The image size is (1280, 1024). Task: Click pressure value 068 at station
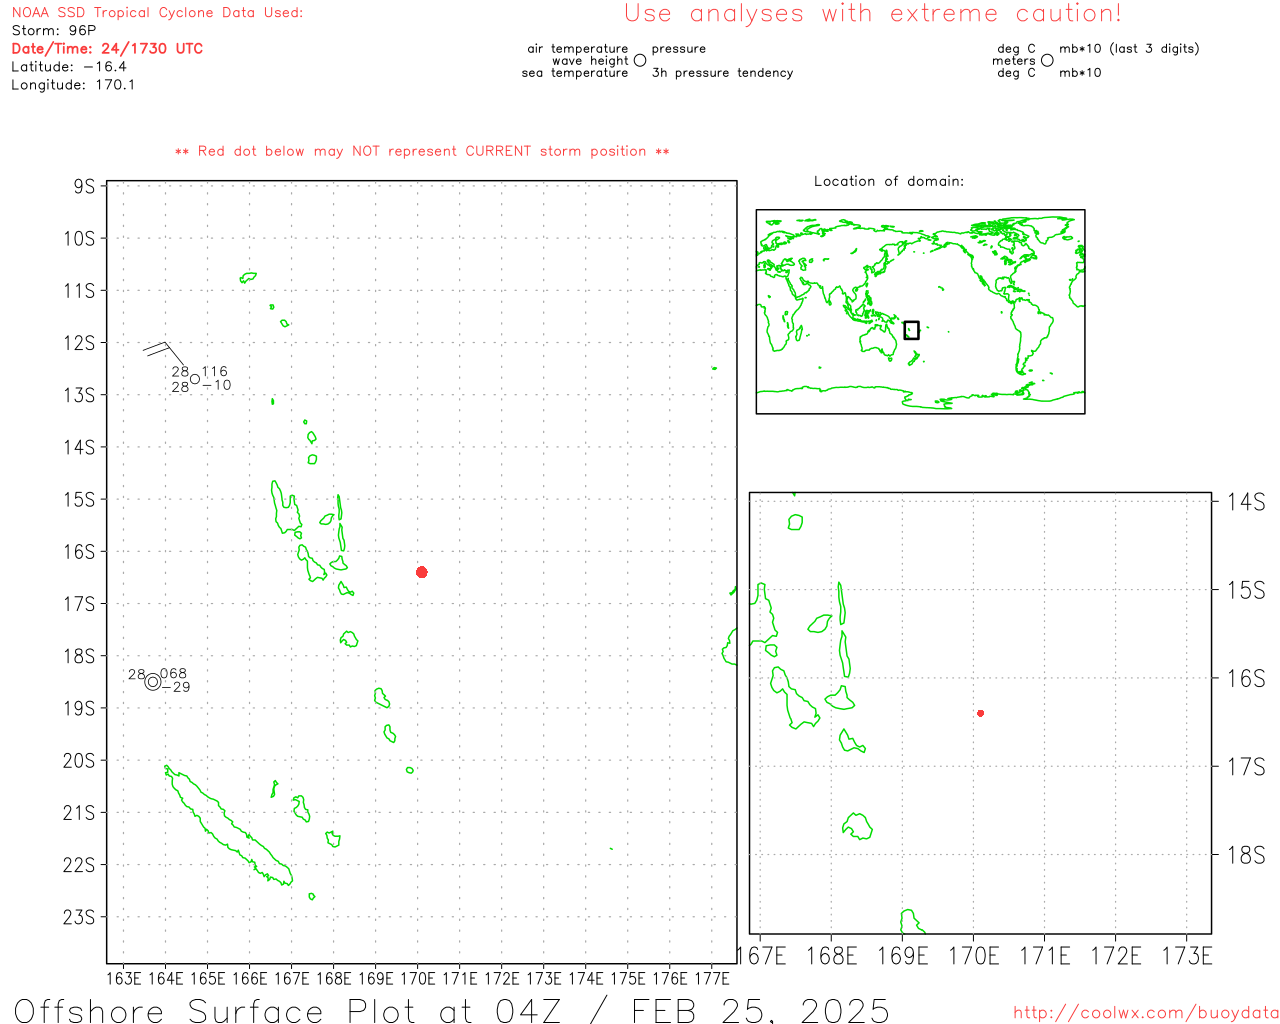174,674
